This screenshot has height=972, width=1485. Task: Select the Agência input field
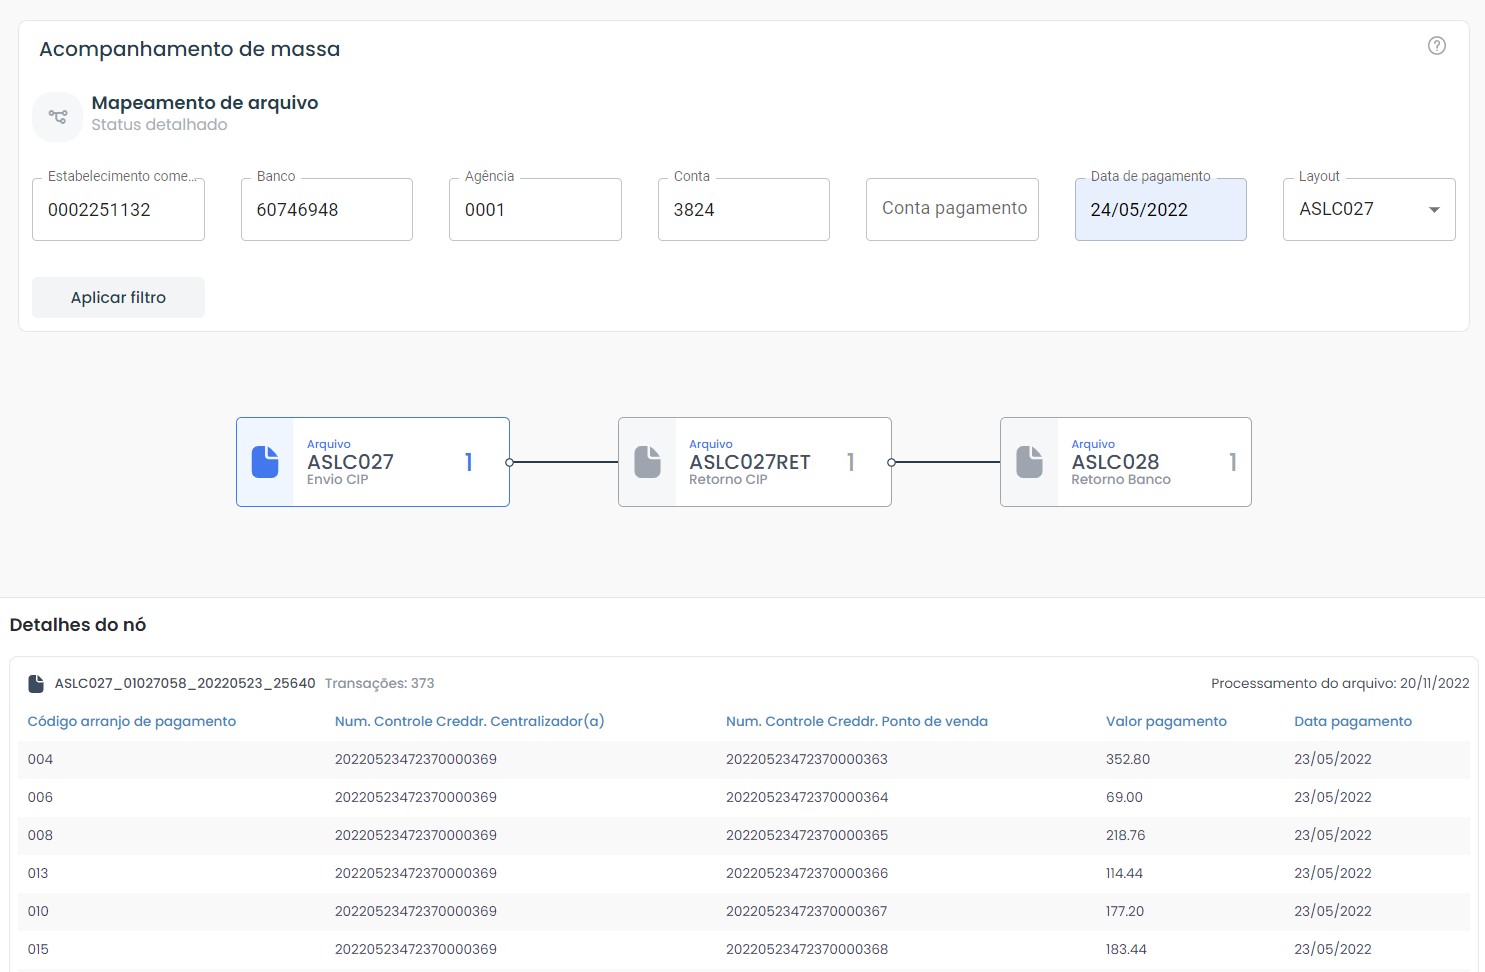pos(535,210)
